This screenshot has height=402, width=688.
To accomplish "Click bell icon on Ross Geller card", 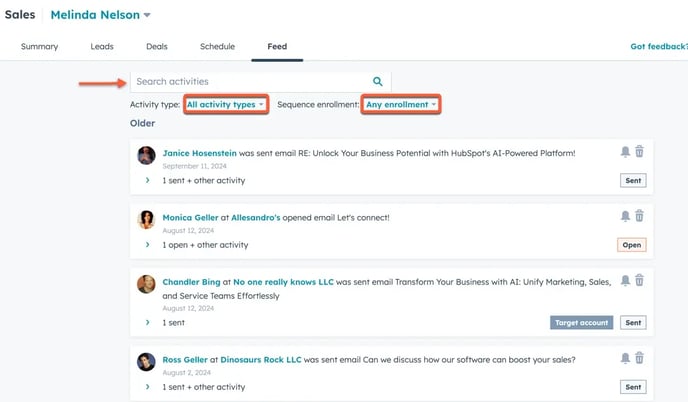I will pos(625,358).
